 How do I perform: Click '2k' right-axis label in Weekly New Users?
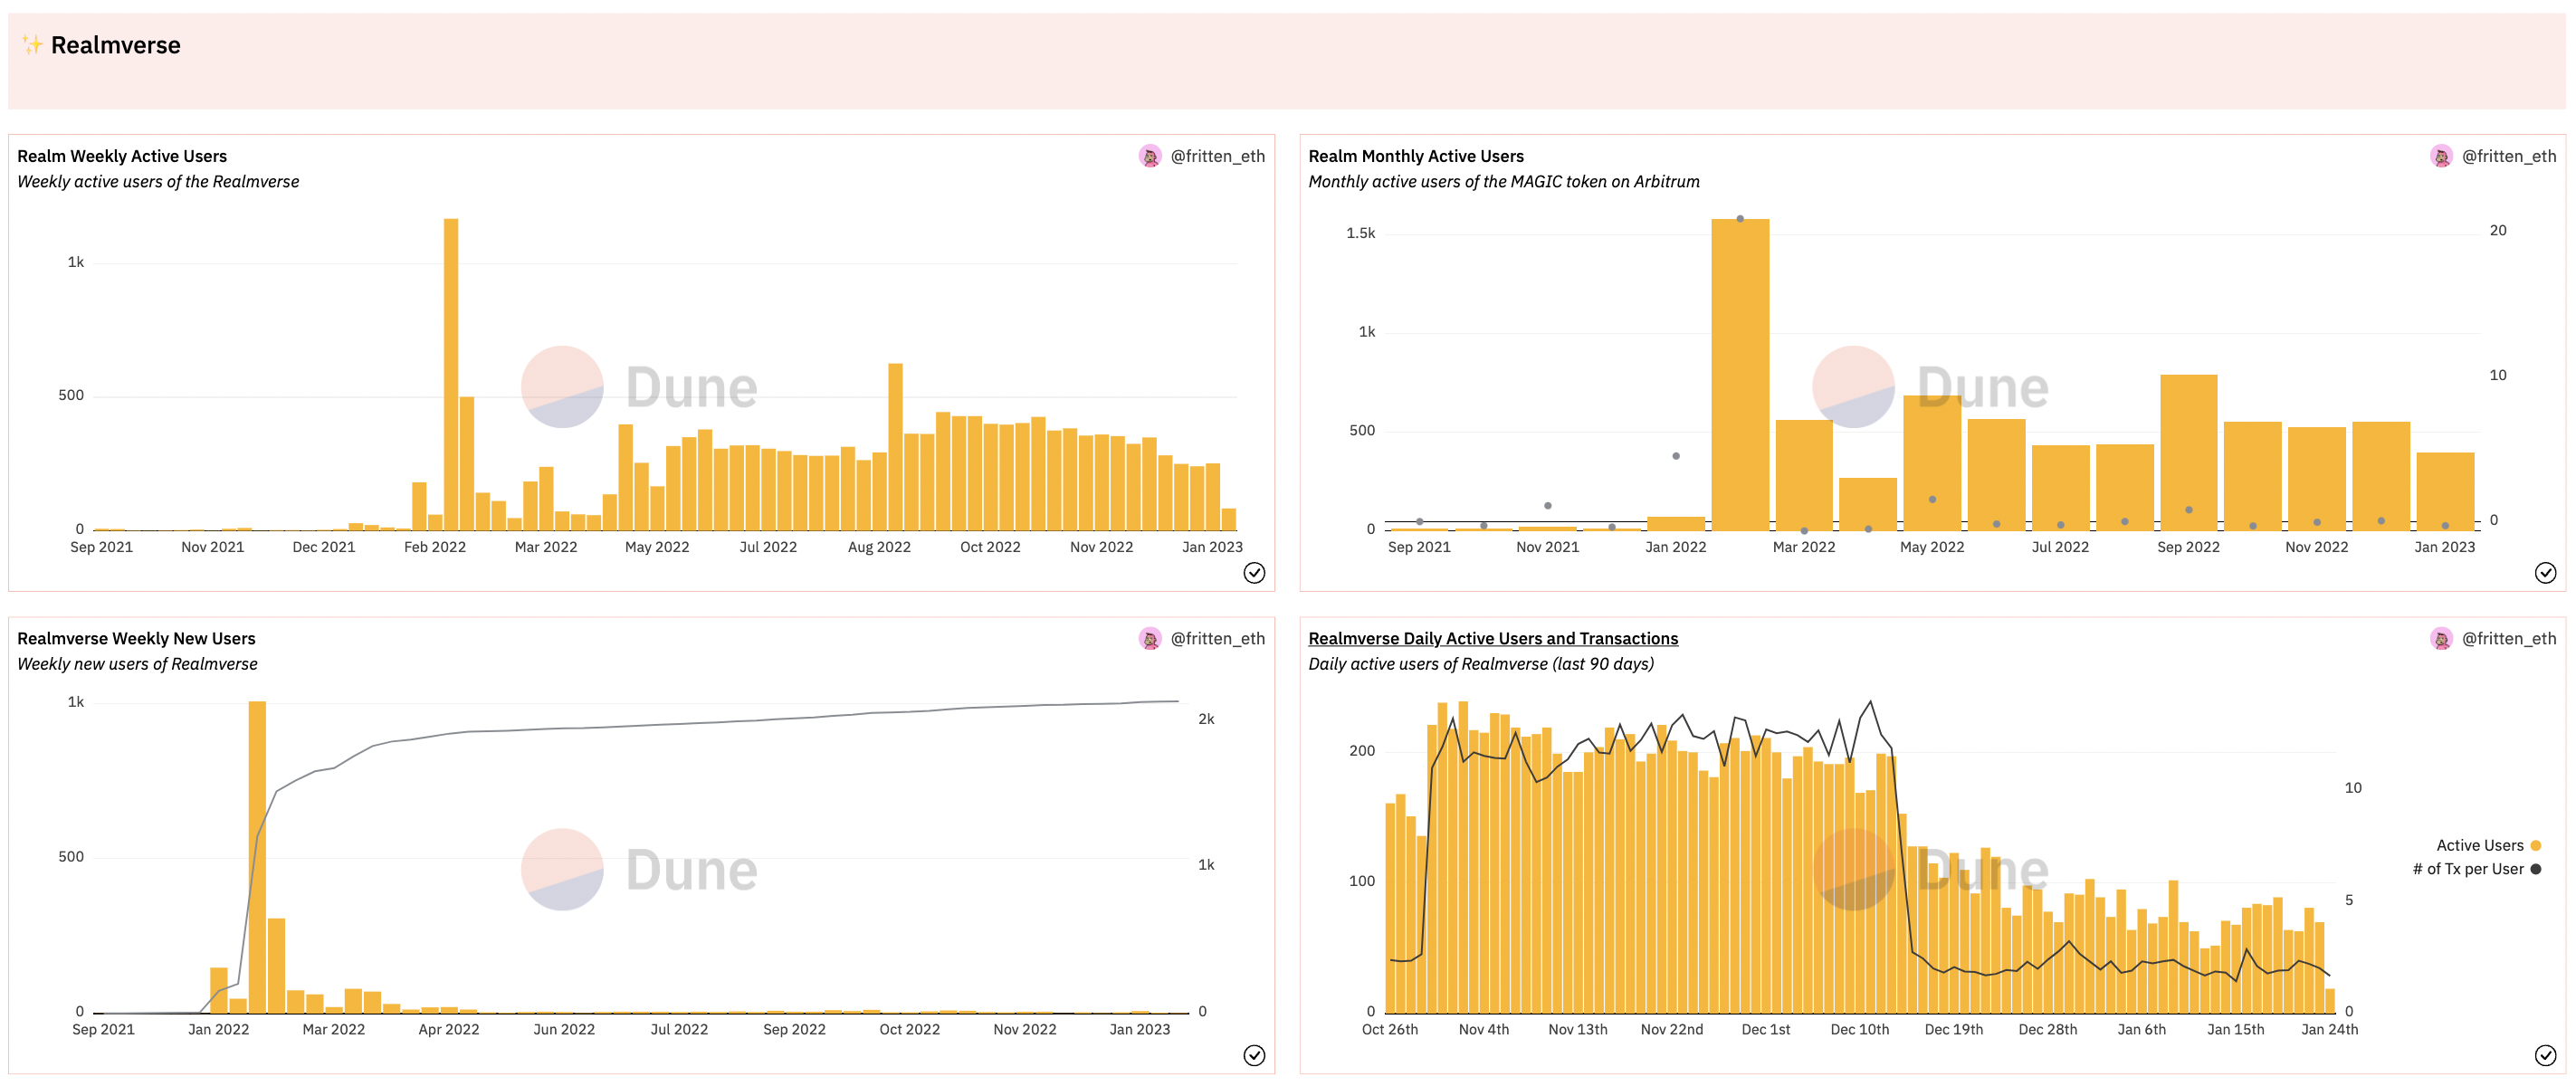tap(1206, 719)
